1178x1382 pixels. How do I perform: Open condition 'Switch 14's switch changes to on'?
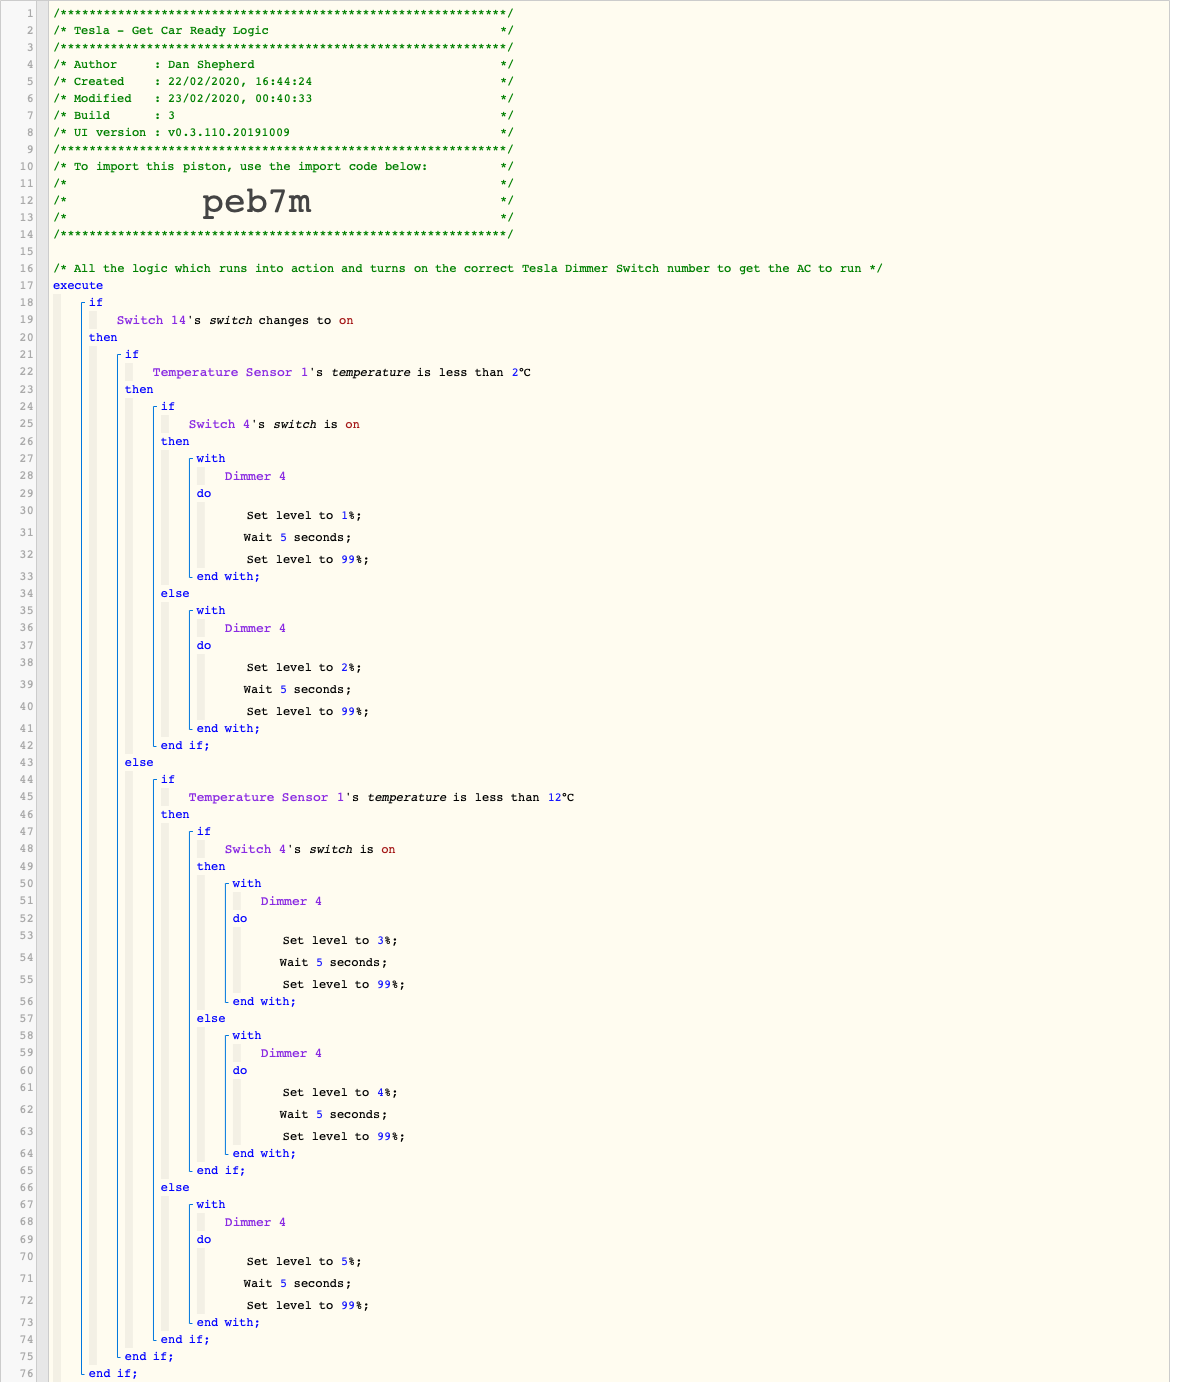pyautogui.click(x=235, y=320)
